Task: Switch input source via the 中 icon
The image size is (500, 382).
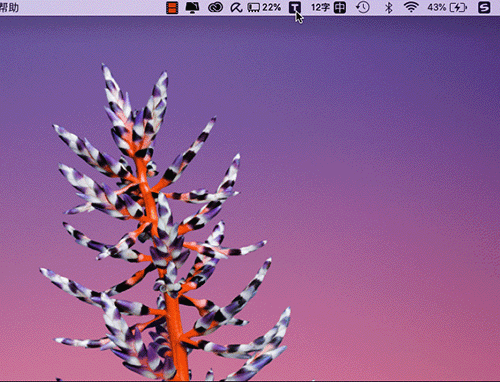Action: [340, 8]
